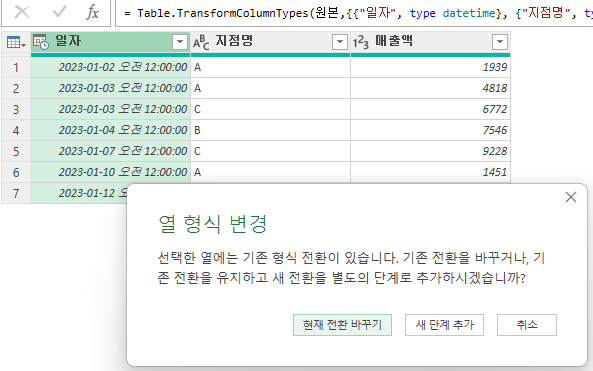
Task: Click 매출액 cell 7546
Action: [x=430, y=130]
